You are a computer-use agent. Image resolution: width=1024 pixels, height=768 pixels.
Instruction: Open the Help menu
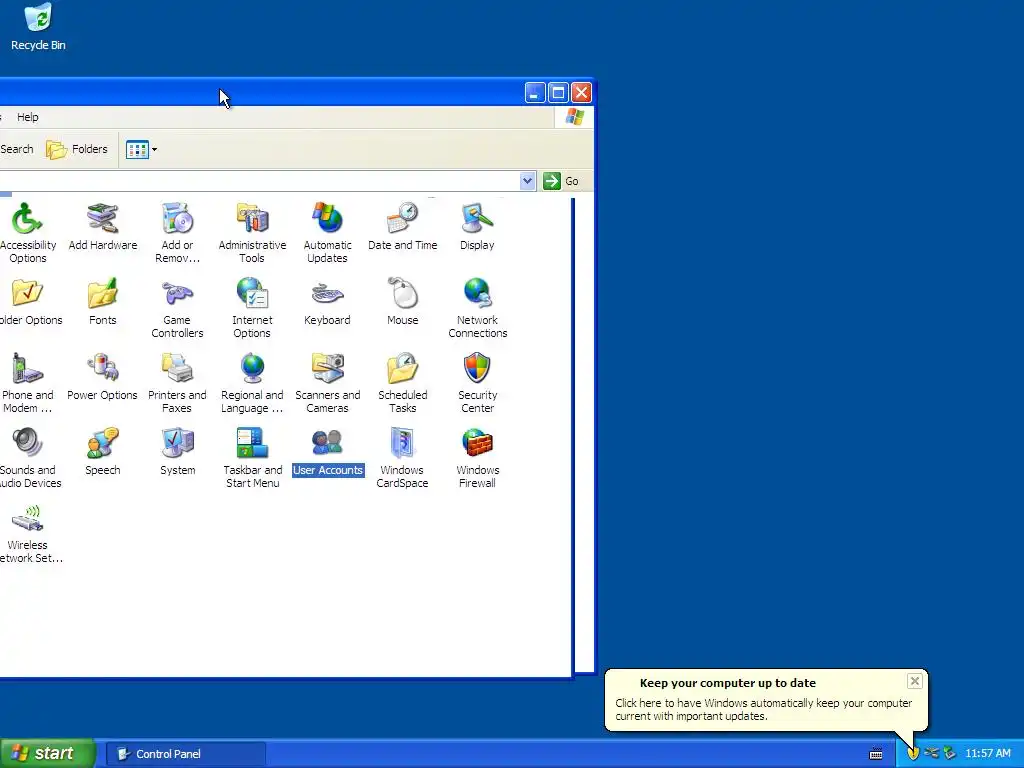click(x=27, y=117)
